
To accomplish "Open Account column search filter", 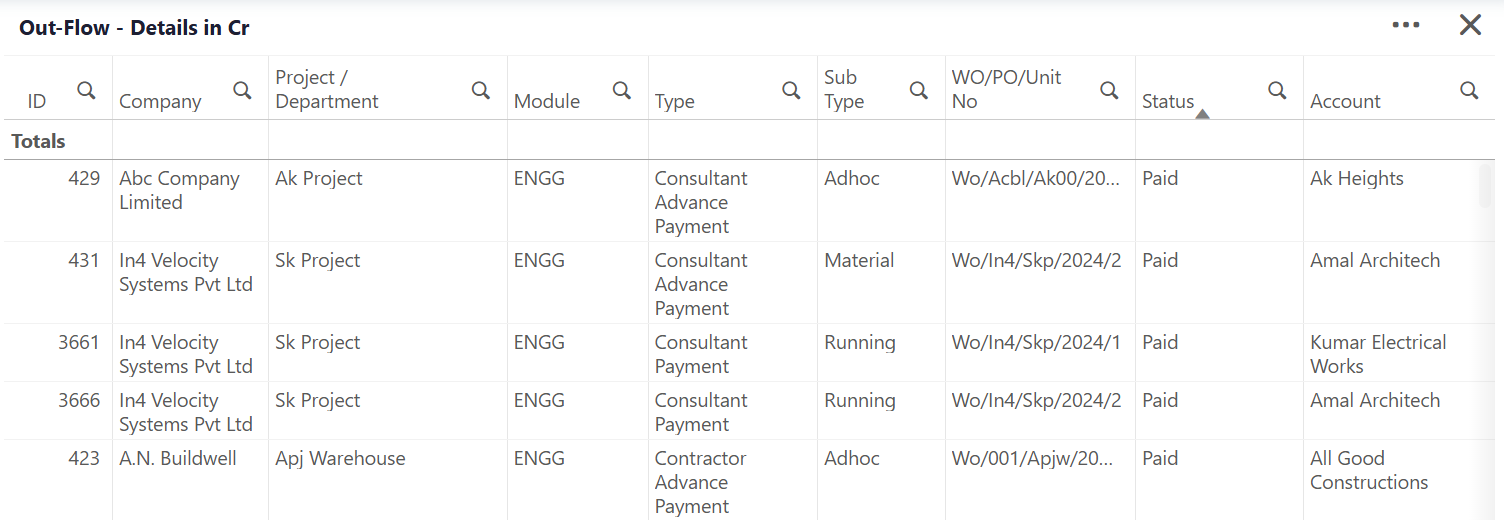I will tap(1469, 90).
